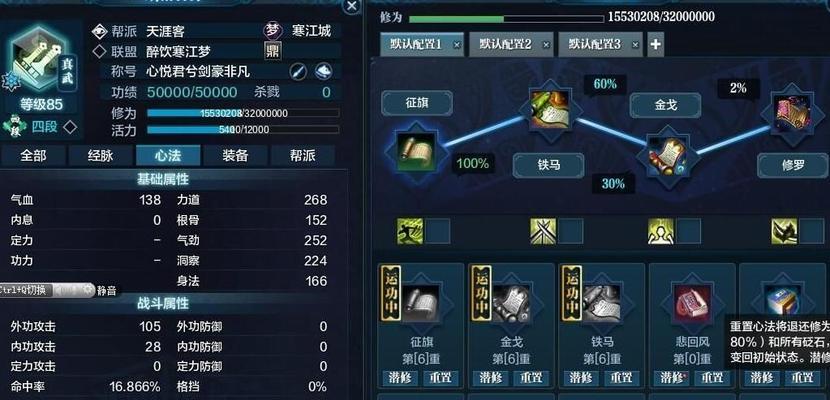Viewport: 830px width, 400px height.
Task: Select the 铁马 scroll node icon
Action: (549, 110)
